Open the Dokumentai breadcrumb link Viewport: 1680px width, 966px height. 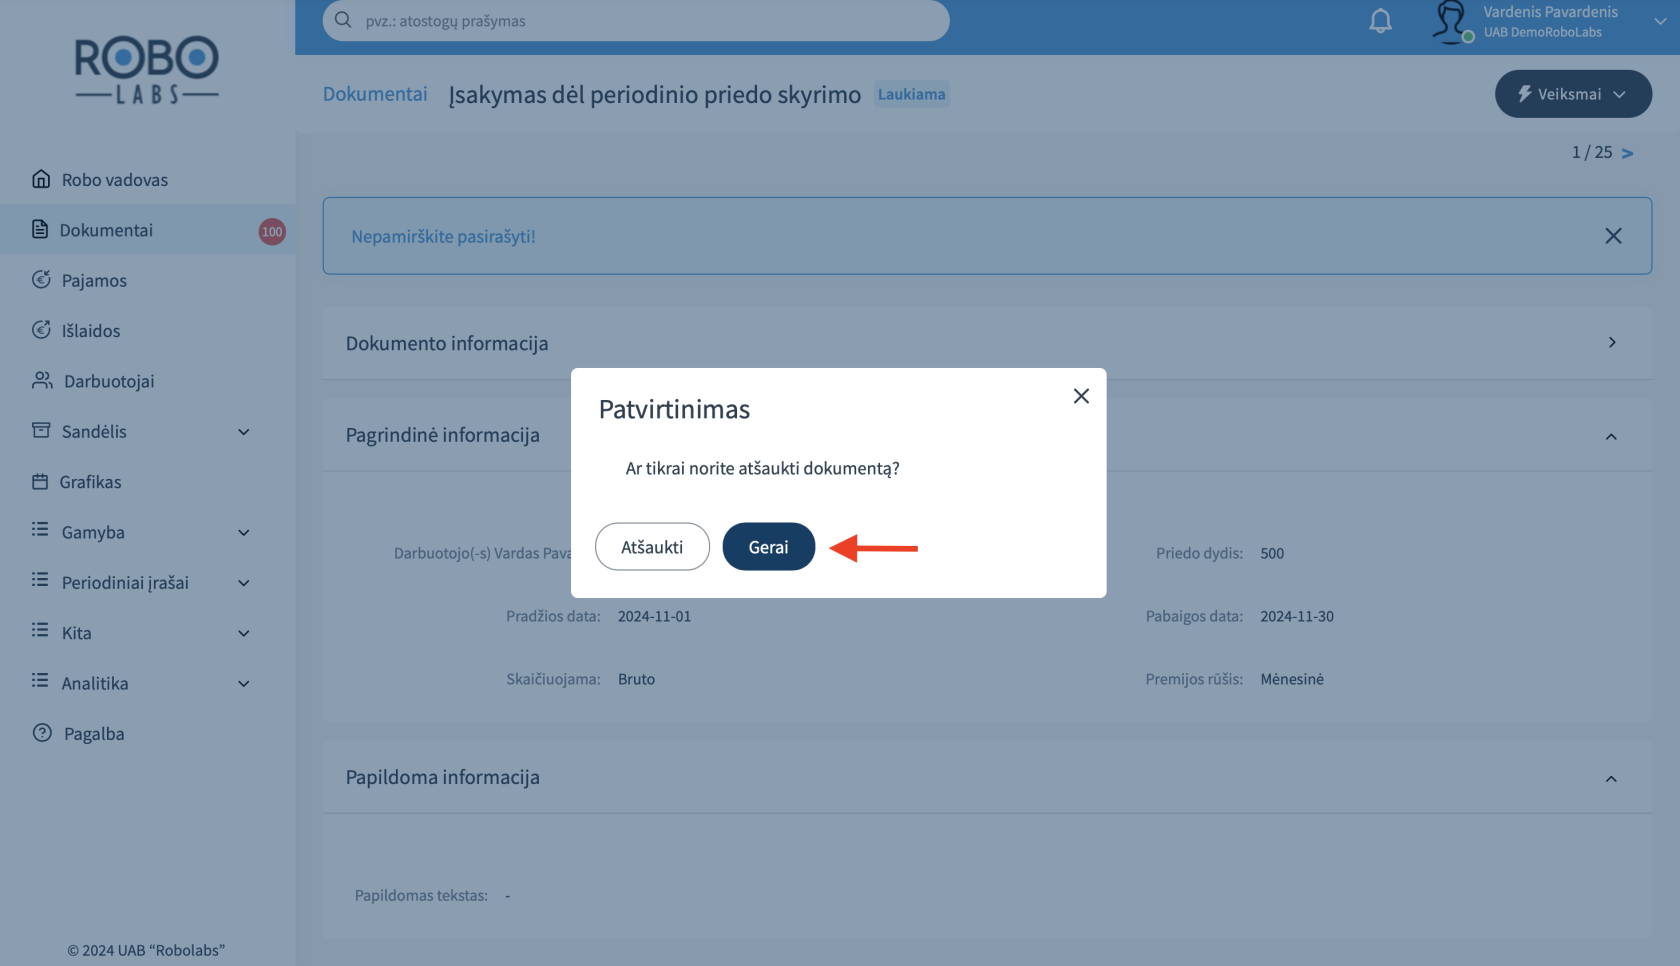tap(375, 94)
